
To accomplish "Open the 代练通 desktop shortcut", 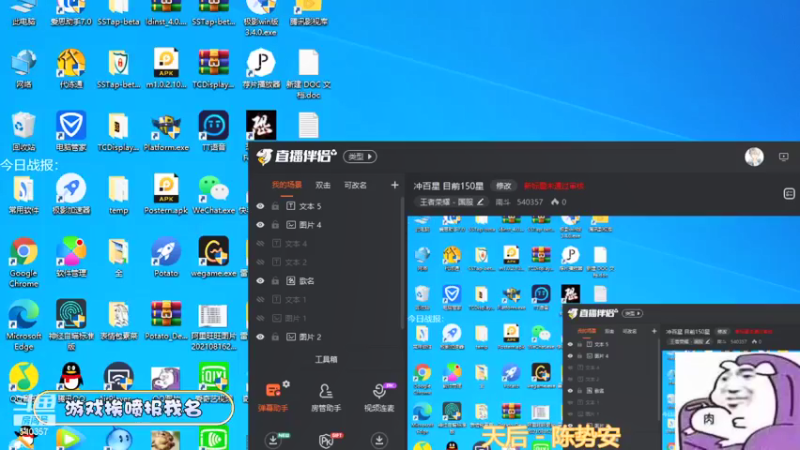I will point(71,69).
